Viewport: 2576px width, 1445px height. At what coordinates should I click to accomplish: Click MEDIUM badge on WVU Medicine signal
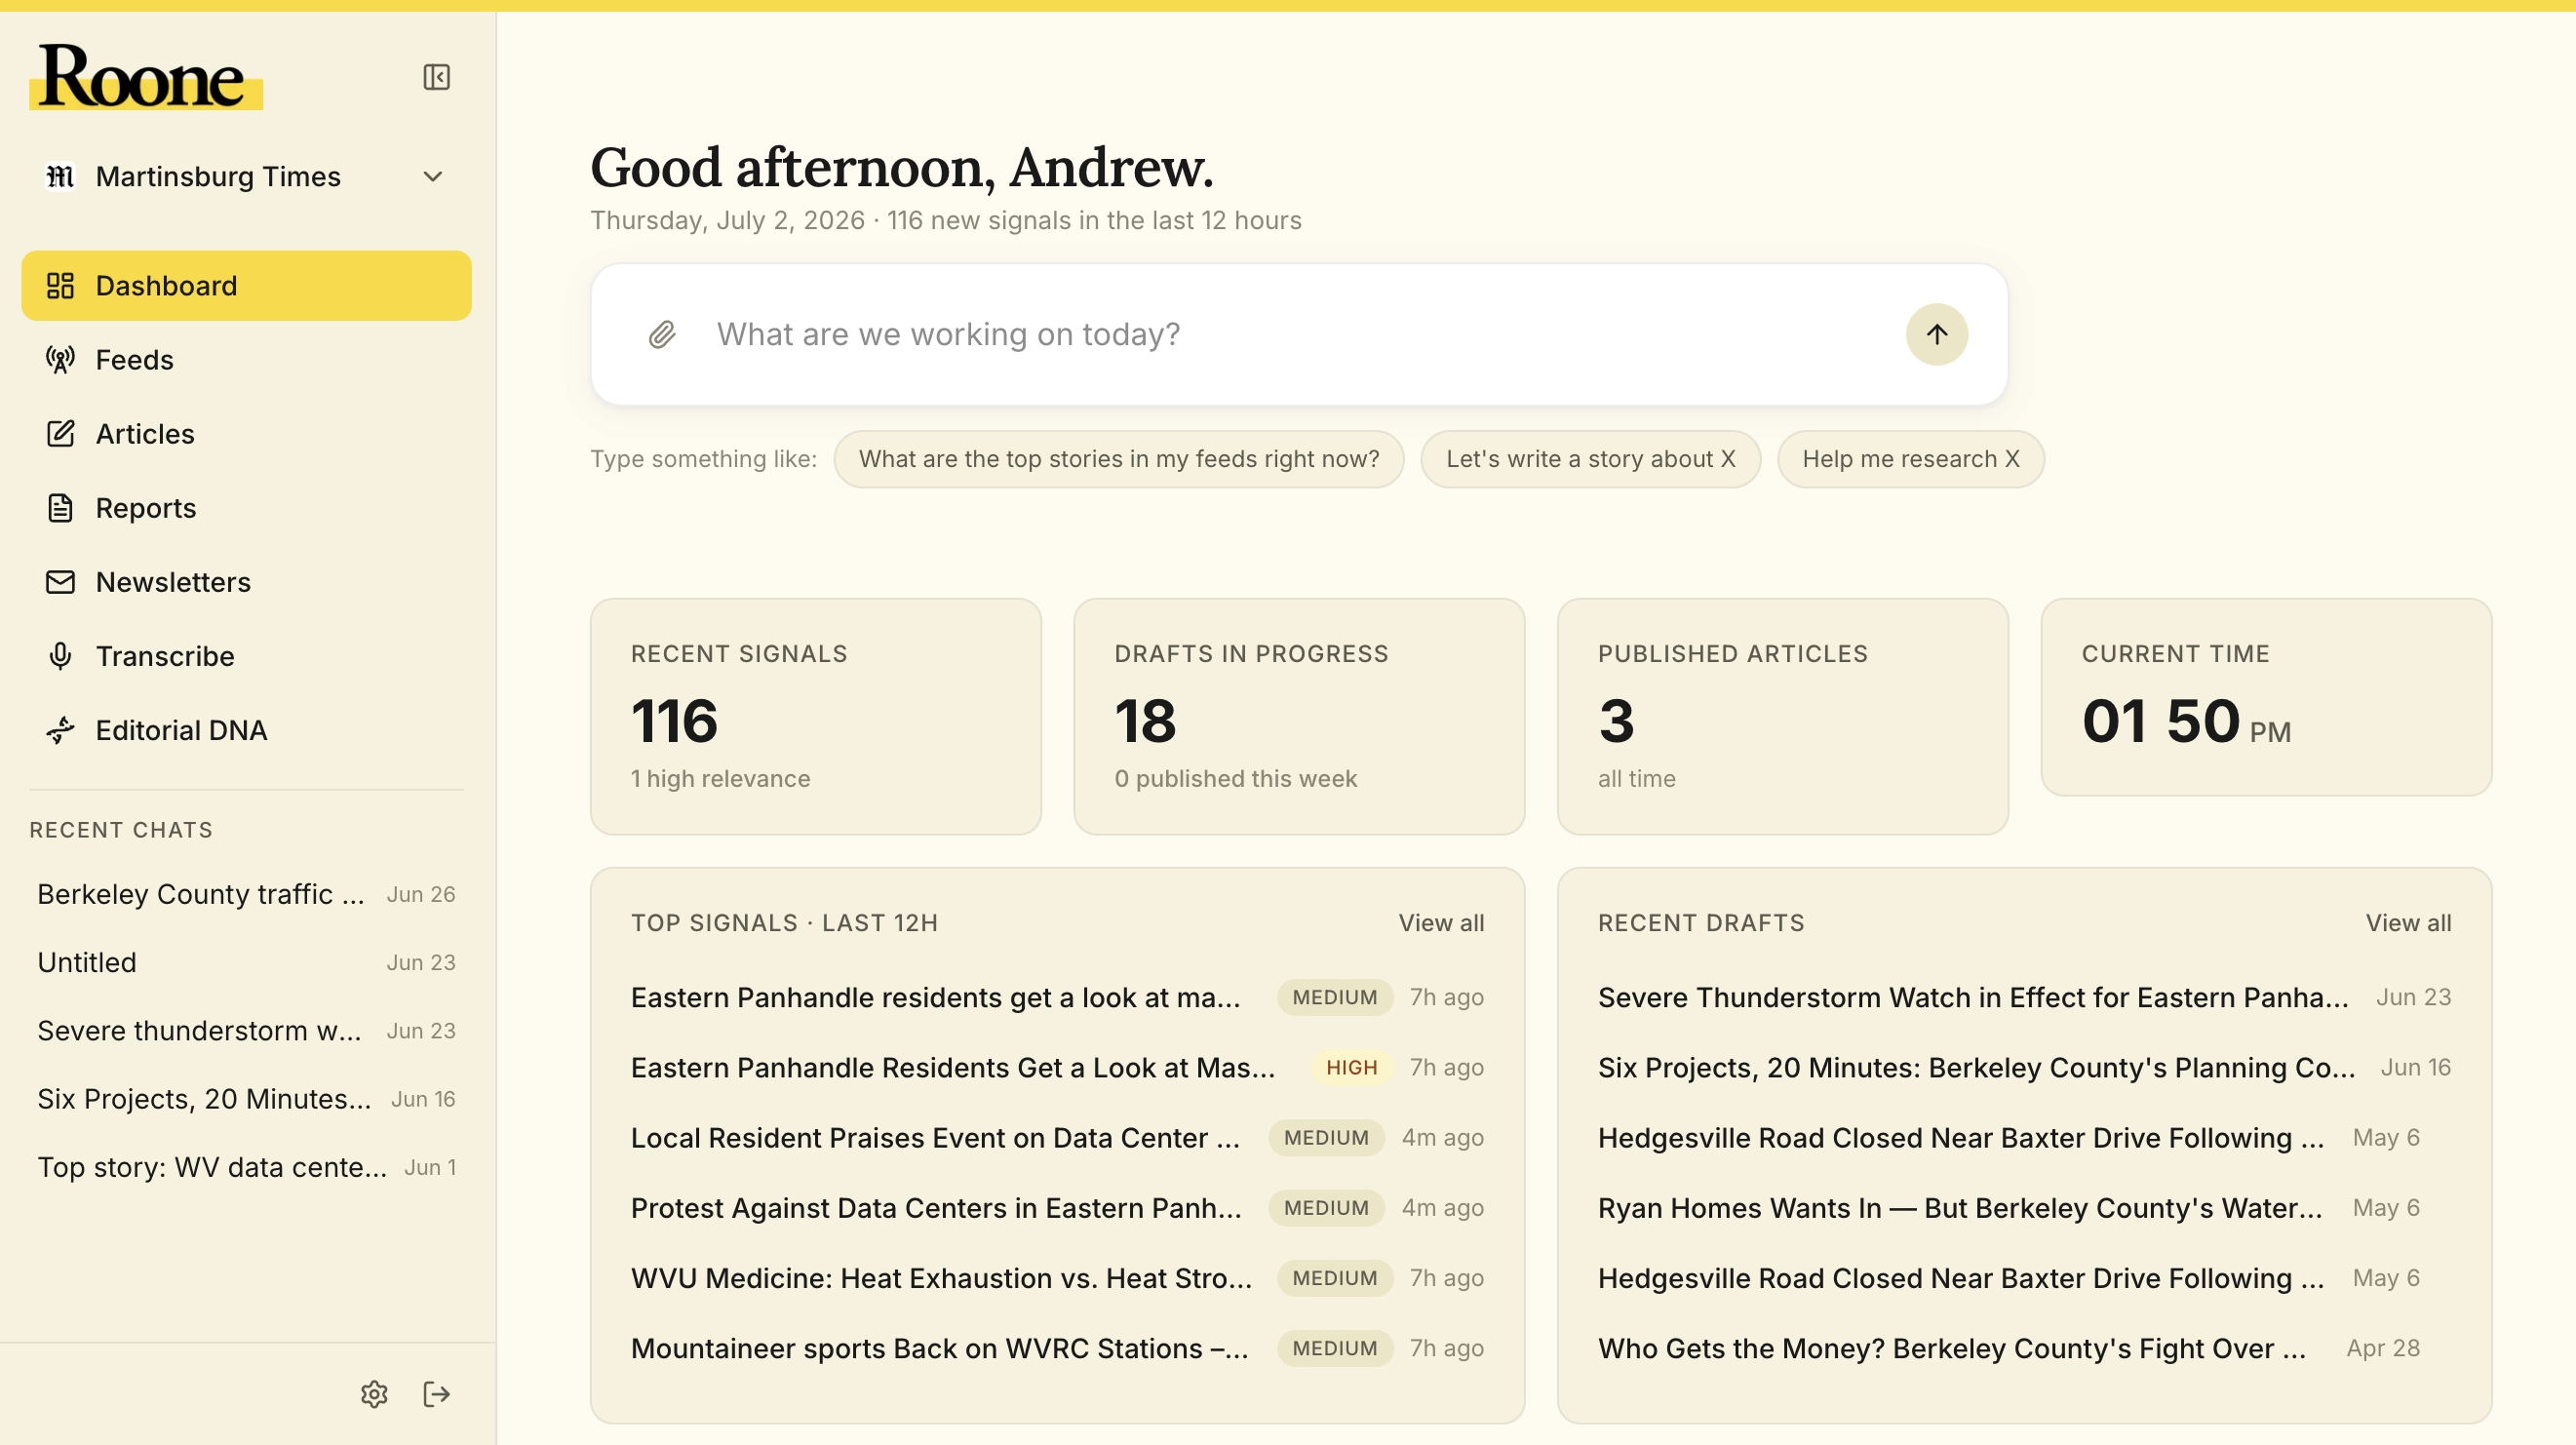[x=1334, y=1278]
